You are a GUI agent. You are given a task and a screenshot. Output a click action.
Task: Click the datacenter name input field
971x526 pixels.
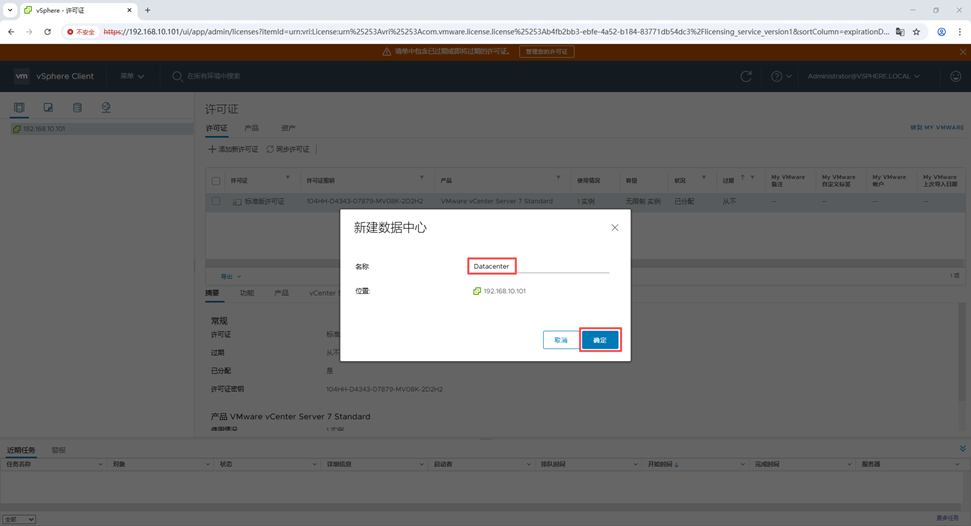click(538, 266)
